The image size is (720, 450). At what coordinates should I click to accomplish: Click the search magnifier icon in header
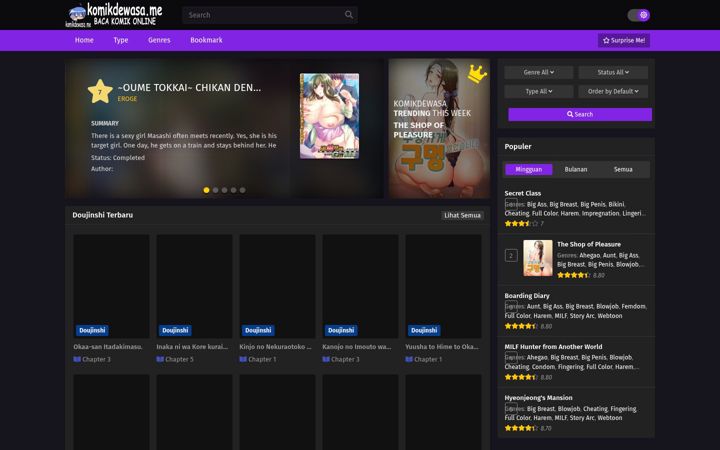pyautogui.click(x=349, y=15)
